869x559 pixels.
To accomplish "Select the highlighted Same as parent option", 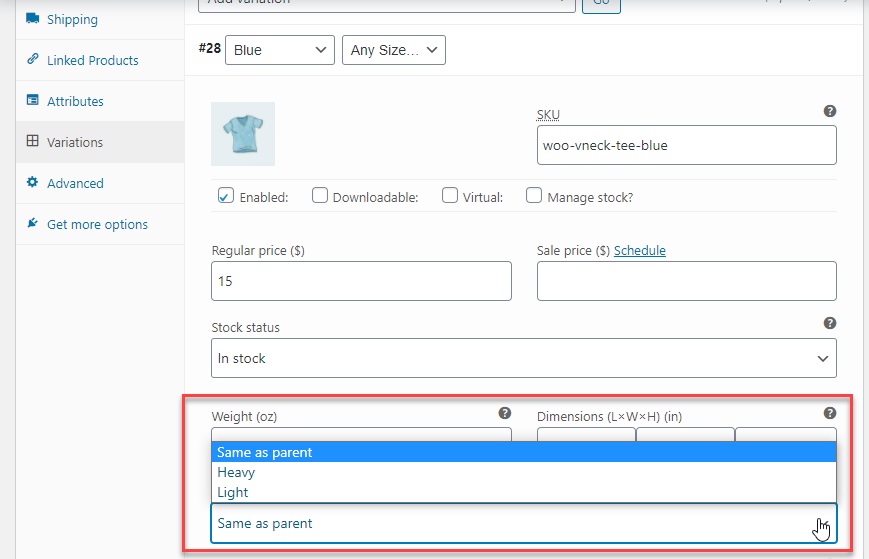I will click(x=524, y=452).
